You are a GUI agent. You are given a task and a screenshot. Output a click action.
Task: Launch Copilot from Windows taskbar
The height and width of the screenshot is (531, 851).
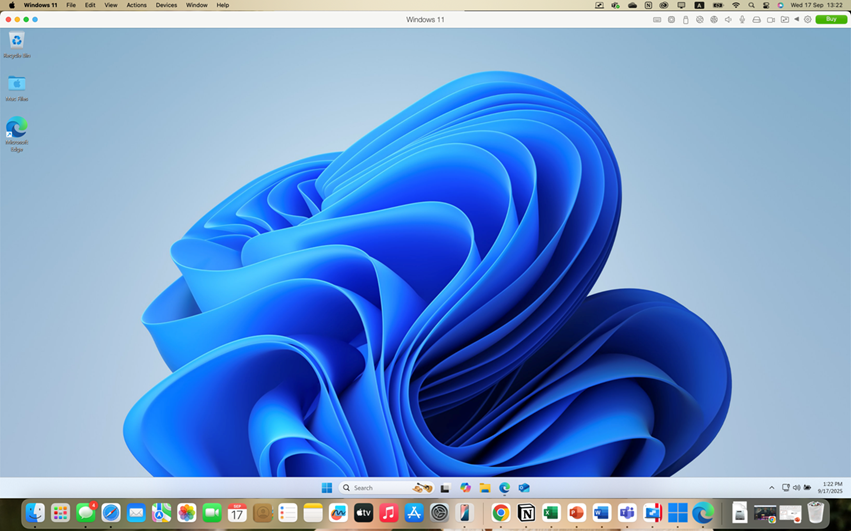(x=465, y=488)
